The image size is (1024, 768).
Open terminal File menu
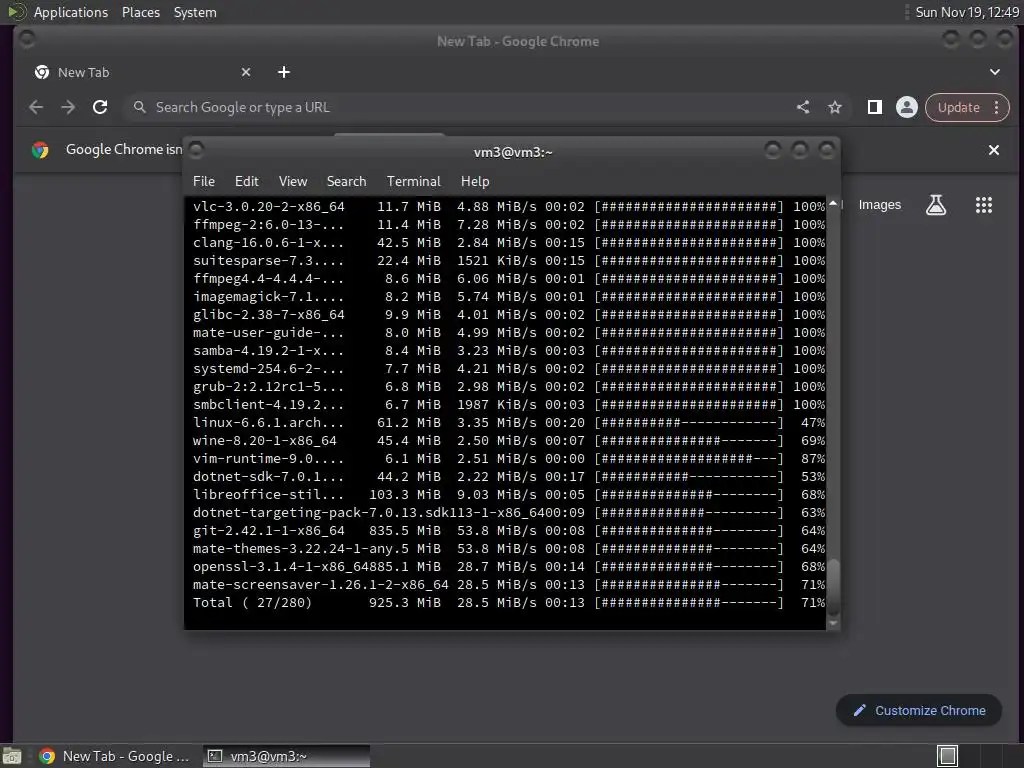tap(204, 182)
